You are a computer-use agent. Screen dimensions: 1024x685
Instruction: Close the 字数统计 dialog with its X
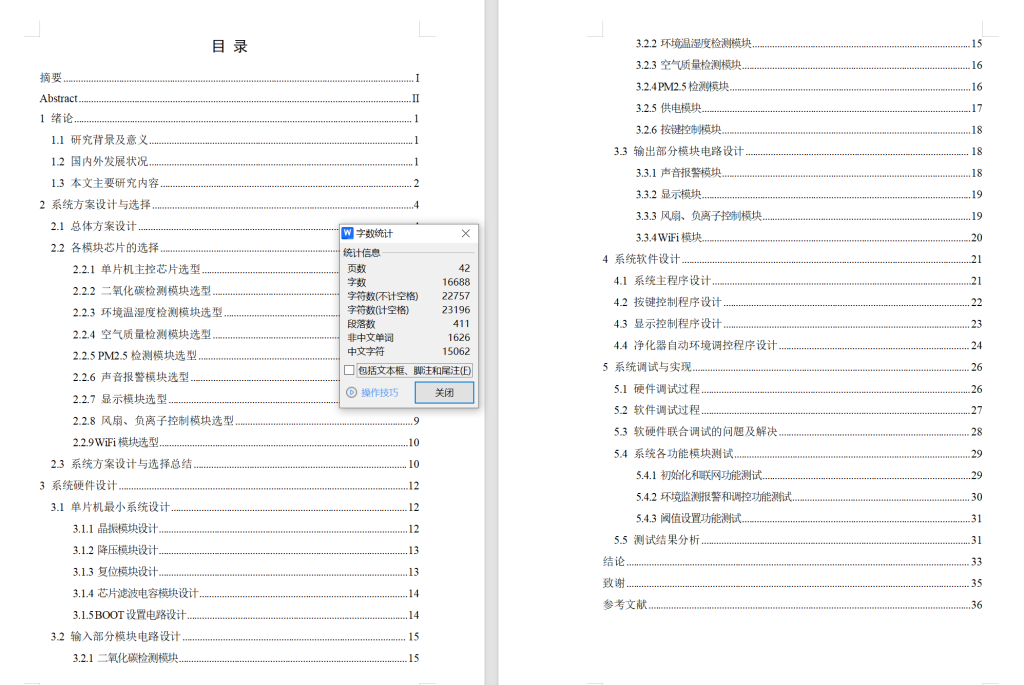pyautogui.click(x=464, y=233)
